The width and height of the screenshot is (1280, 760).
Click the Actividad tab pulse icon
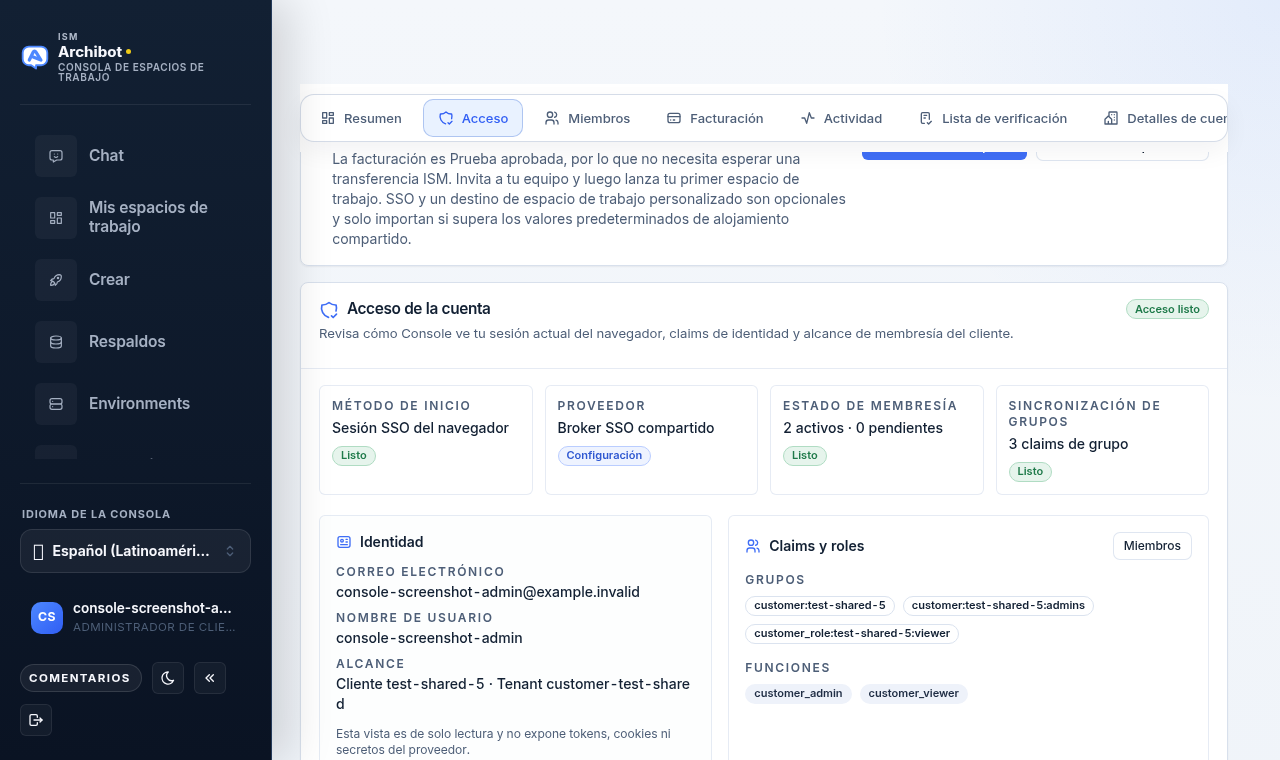(x=808, y=118)
